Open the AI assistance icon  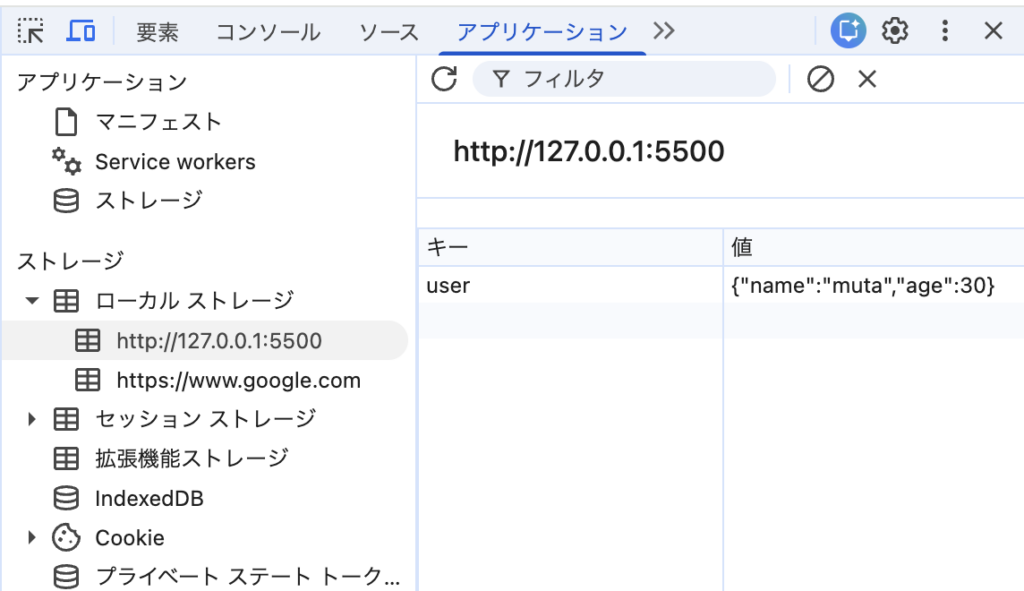[x=848, y=31]
